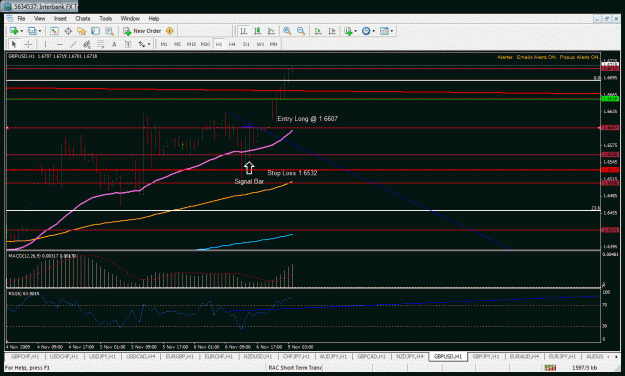Toggle chart Auto Scroll
This screenshot has height=376, width=625.
click(x=318, y=31)
